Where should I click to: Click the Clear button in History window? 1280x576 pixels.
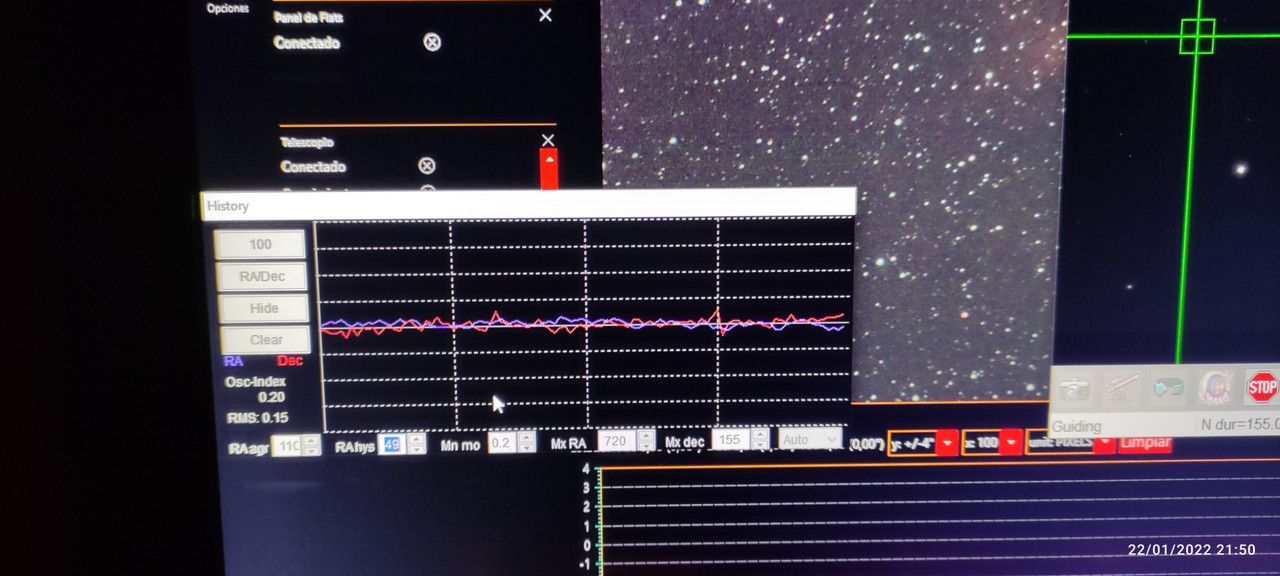[266, 340]
